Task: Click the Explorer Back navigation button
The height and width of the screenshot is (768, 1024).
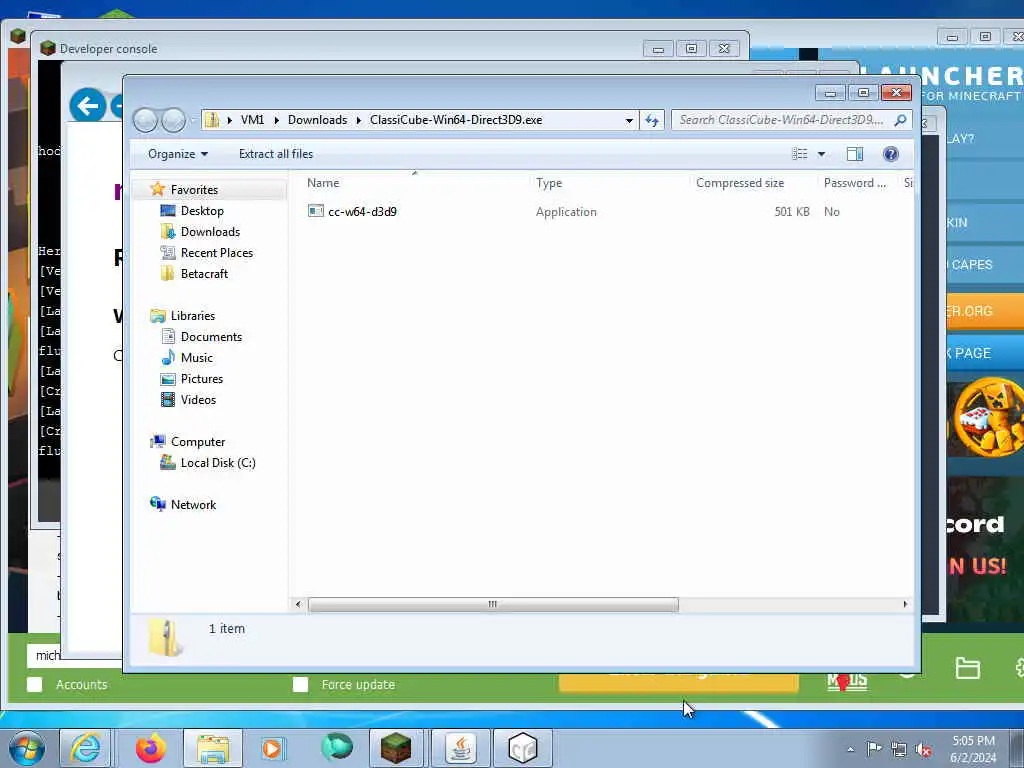Action: tap(145, 120)
